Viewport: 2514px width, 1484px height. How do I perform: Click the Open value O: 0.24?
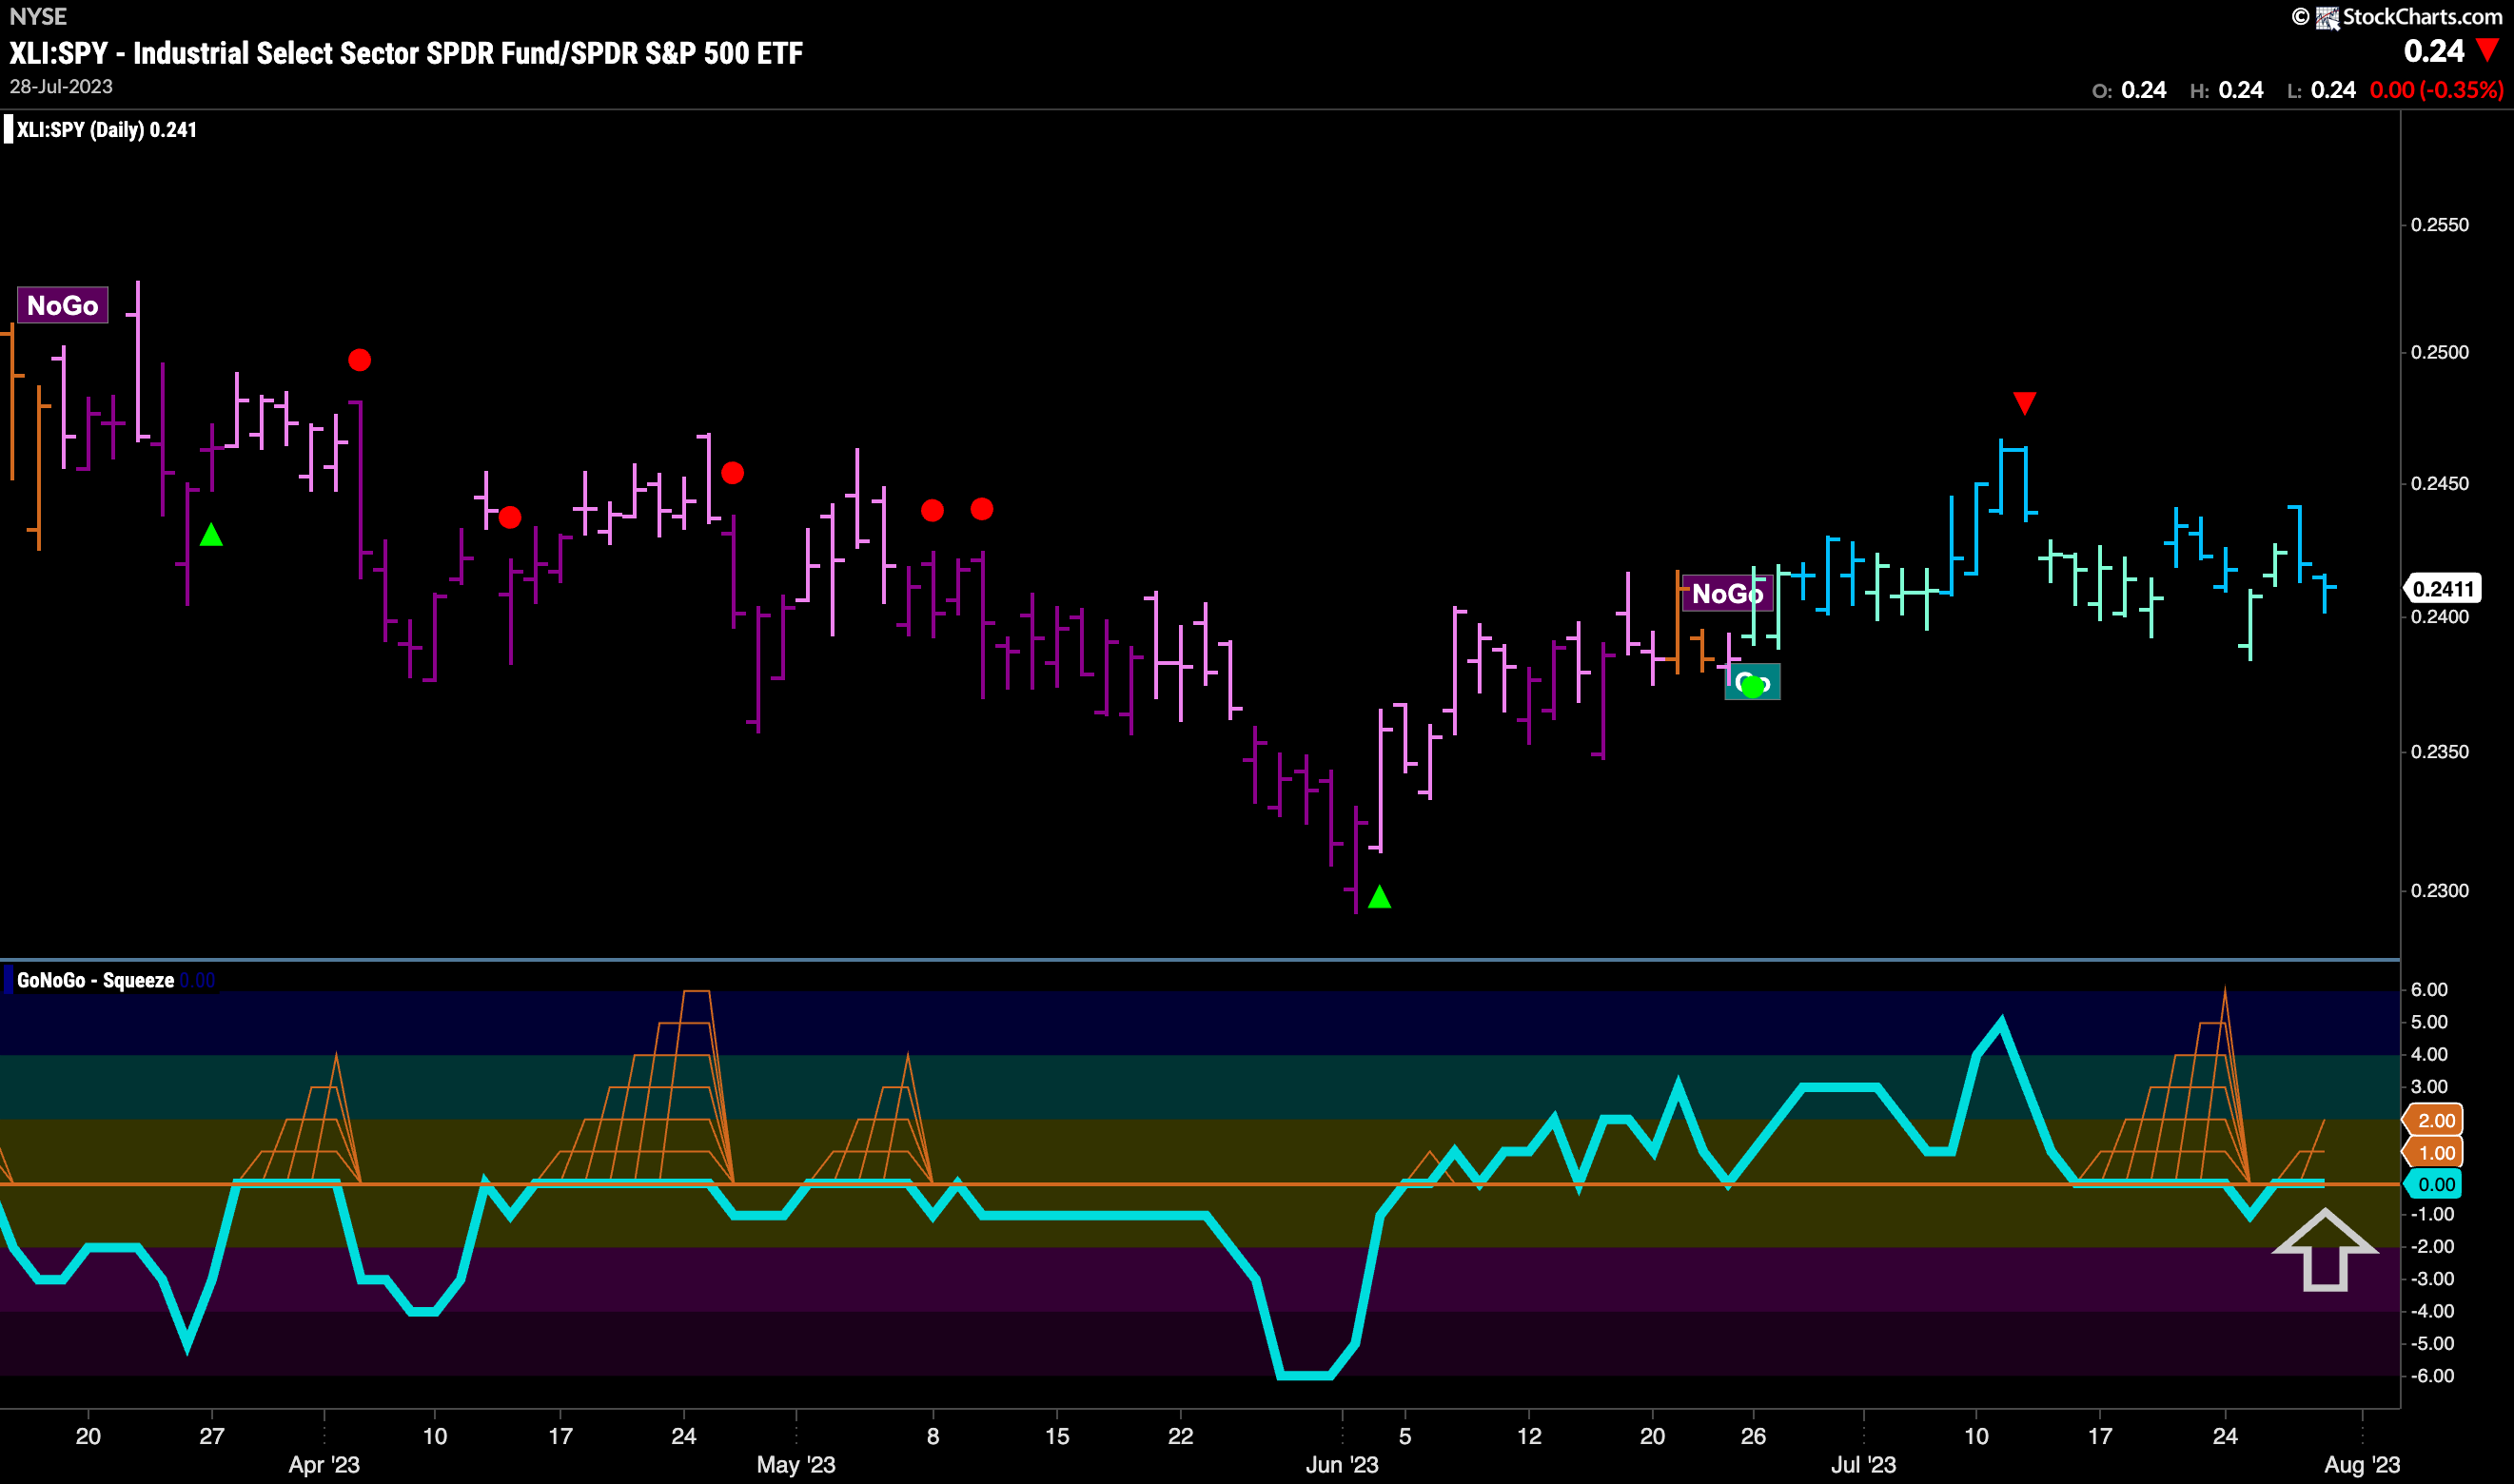point(2129,90)
